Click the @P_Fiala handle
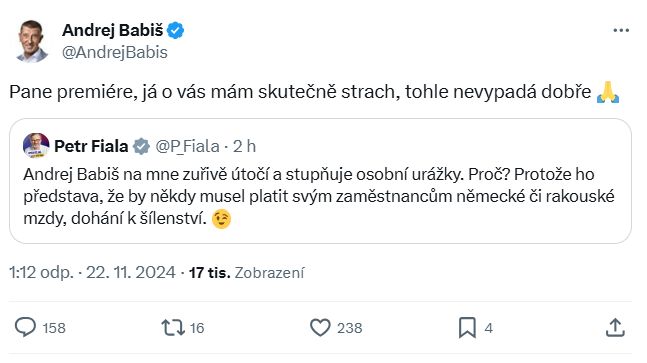Image resolution: width=647 pixels, height=363 pixels. 187,146
